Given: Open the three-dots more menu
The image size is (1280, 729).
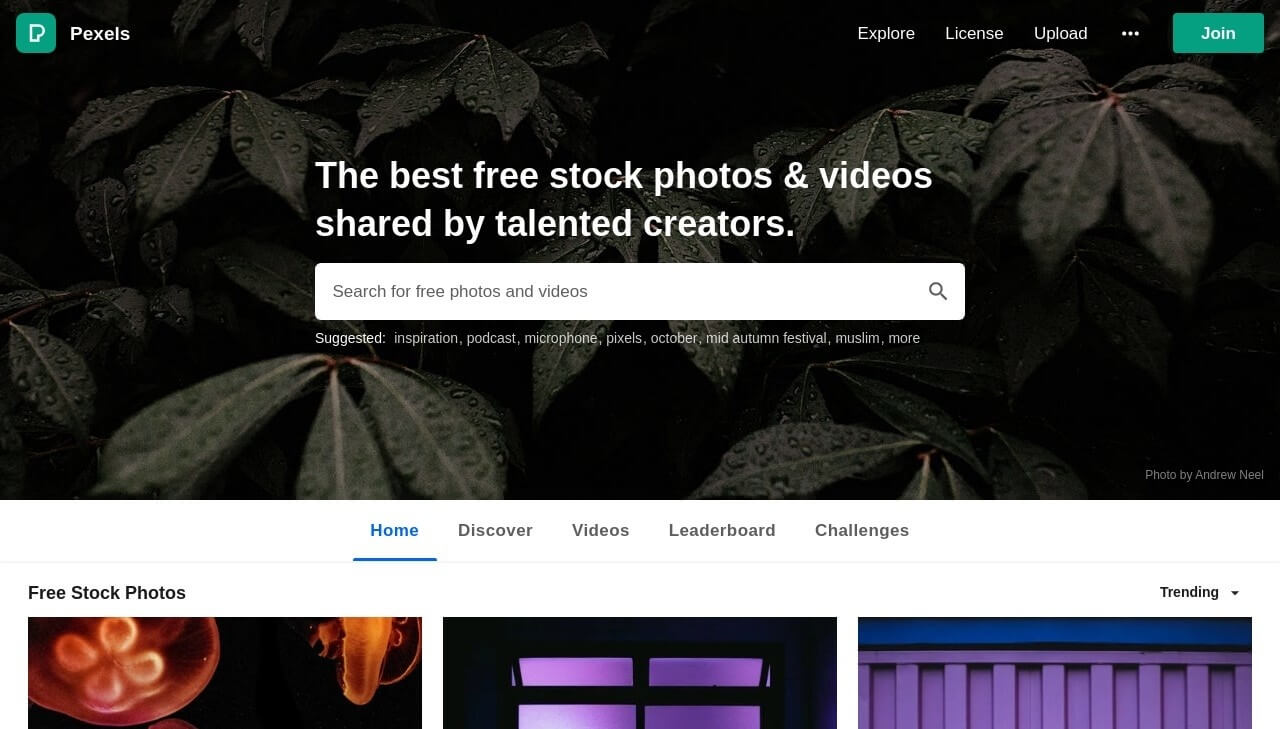Looking at the screenshot, I should (x=1130, y=33).
